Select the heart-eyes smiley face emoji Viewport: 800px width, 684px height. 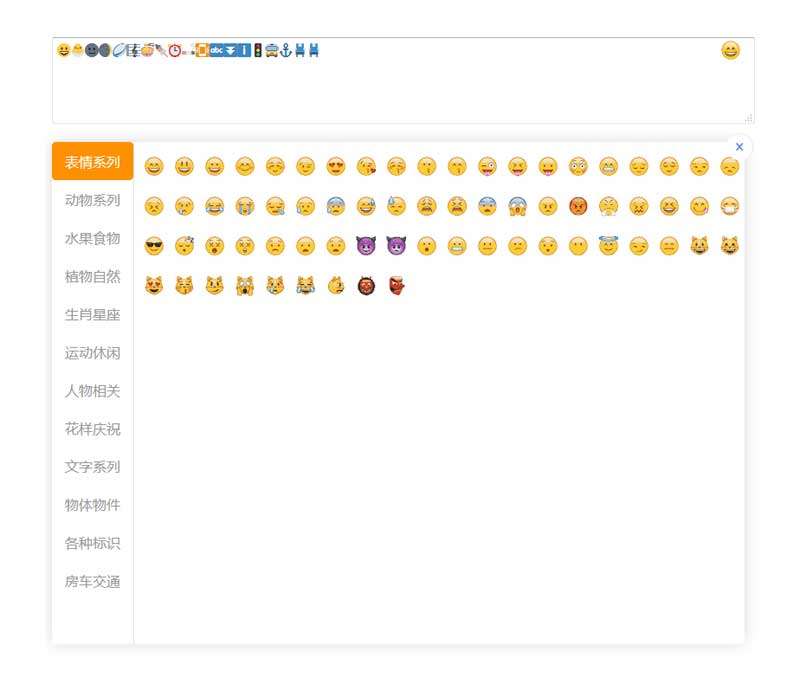[335, 167]
